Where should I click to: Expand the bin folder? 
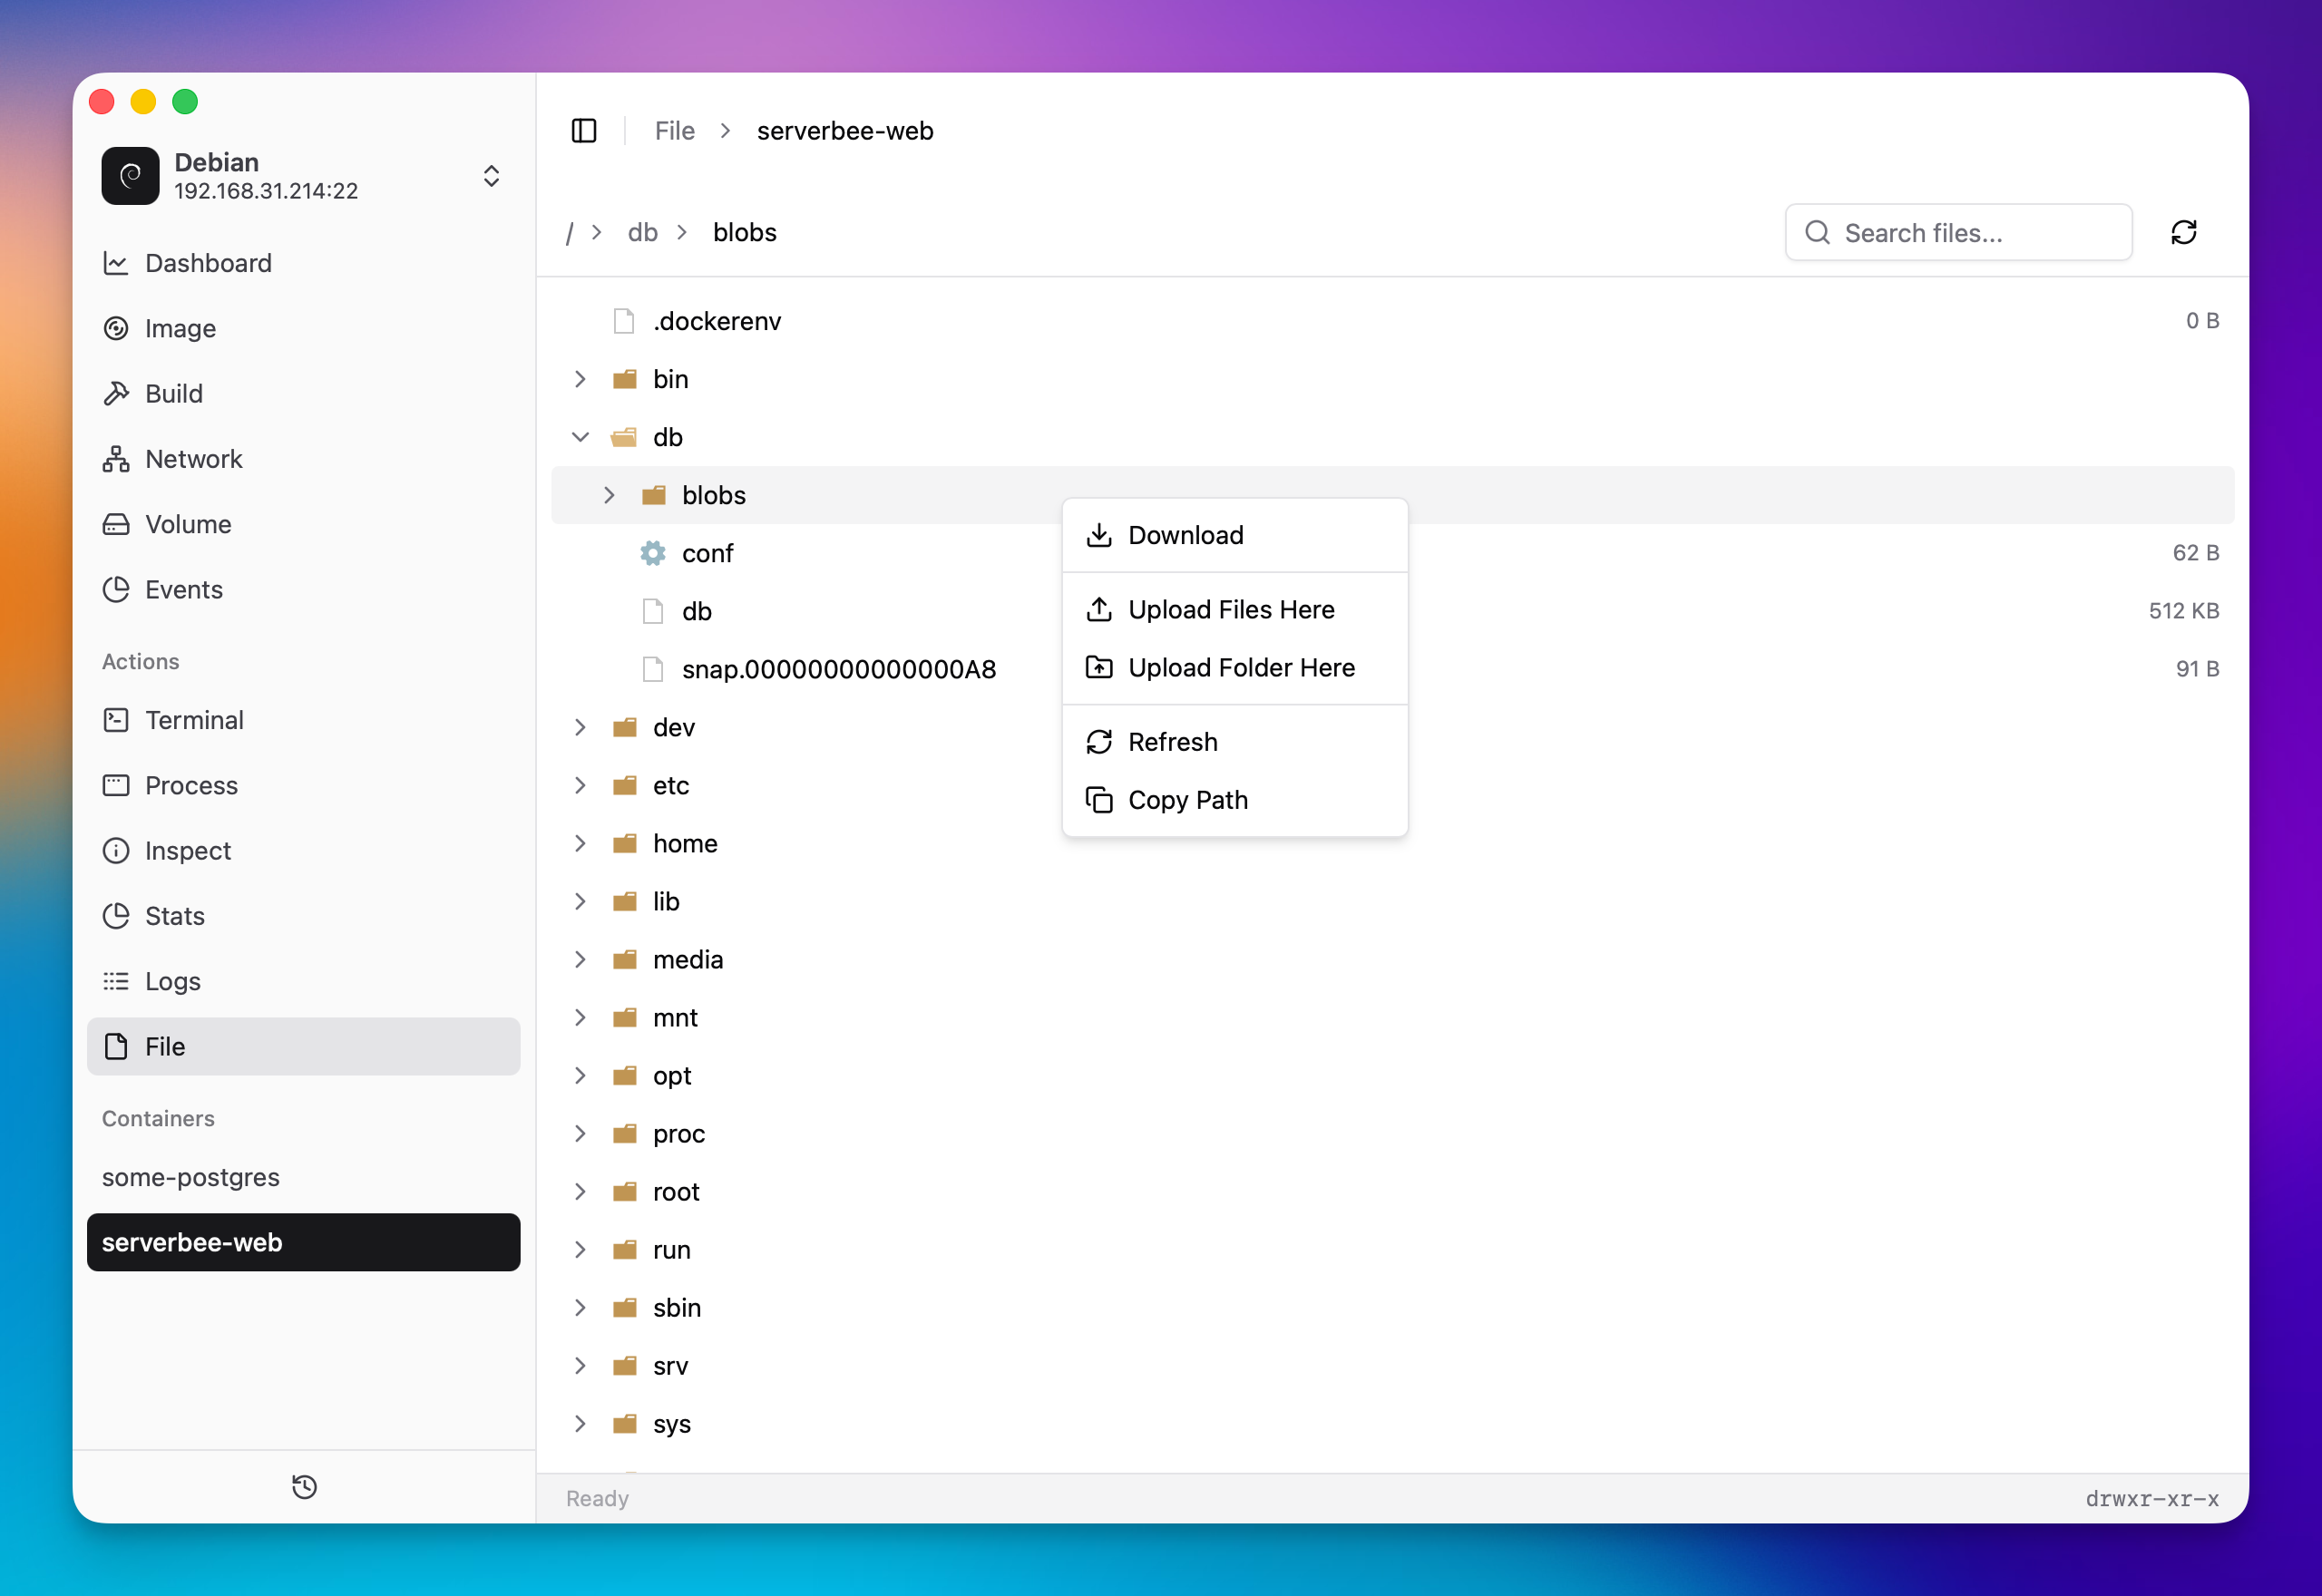pos(581,379)
